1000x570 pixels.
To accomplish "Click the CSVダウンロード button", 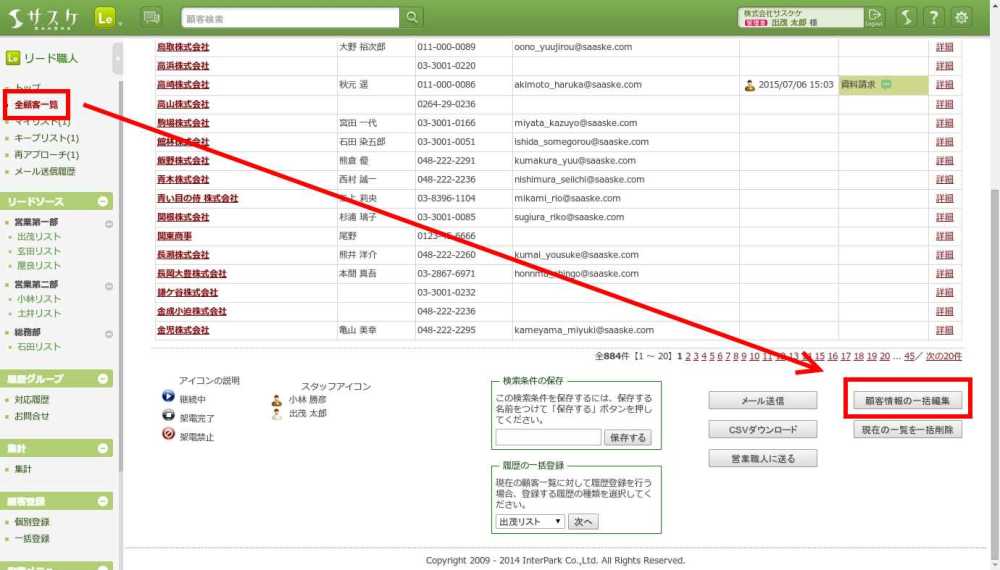I will [763, 430].
